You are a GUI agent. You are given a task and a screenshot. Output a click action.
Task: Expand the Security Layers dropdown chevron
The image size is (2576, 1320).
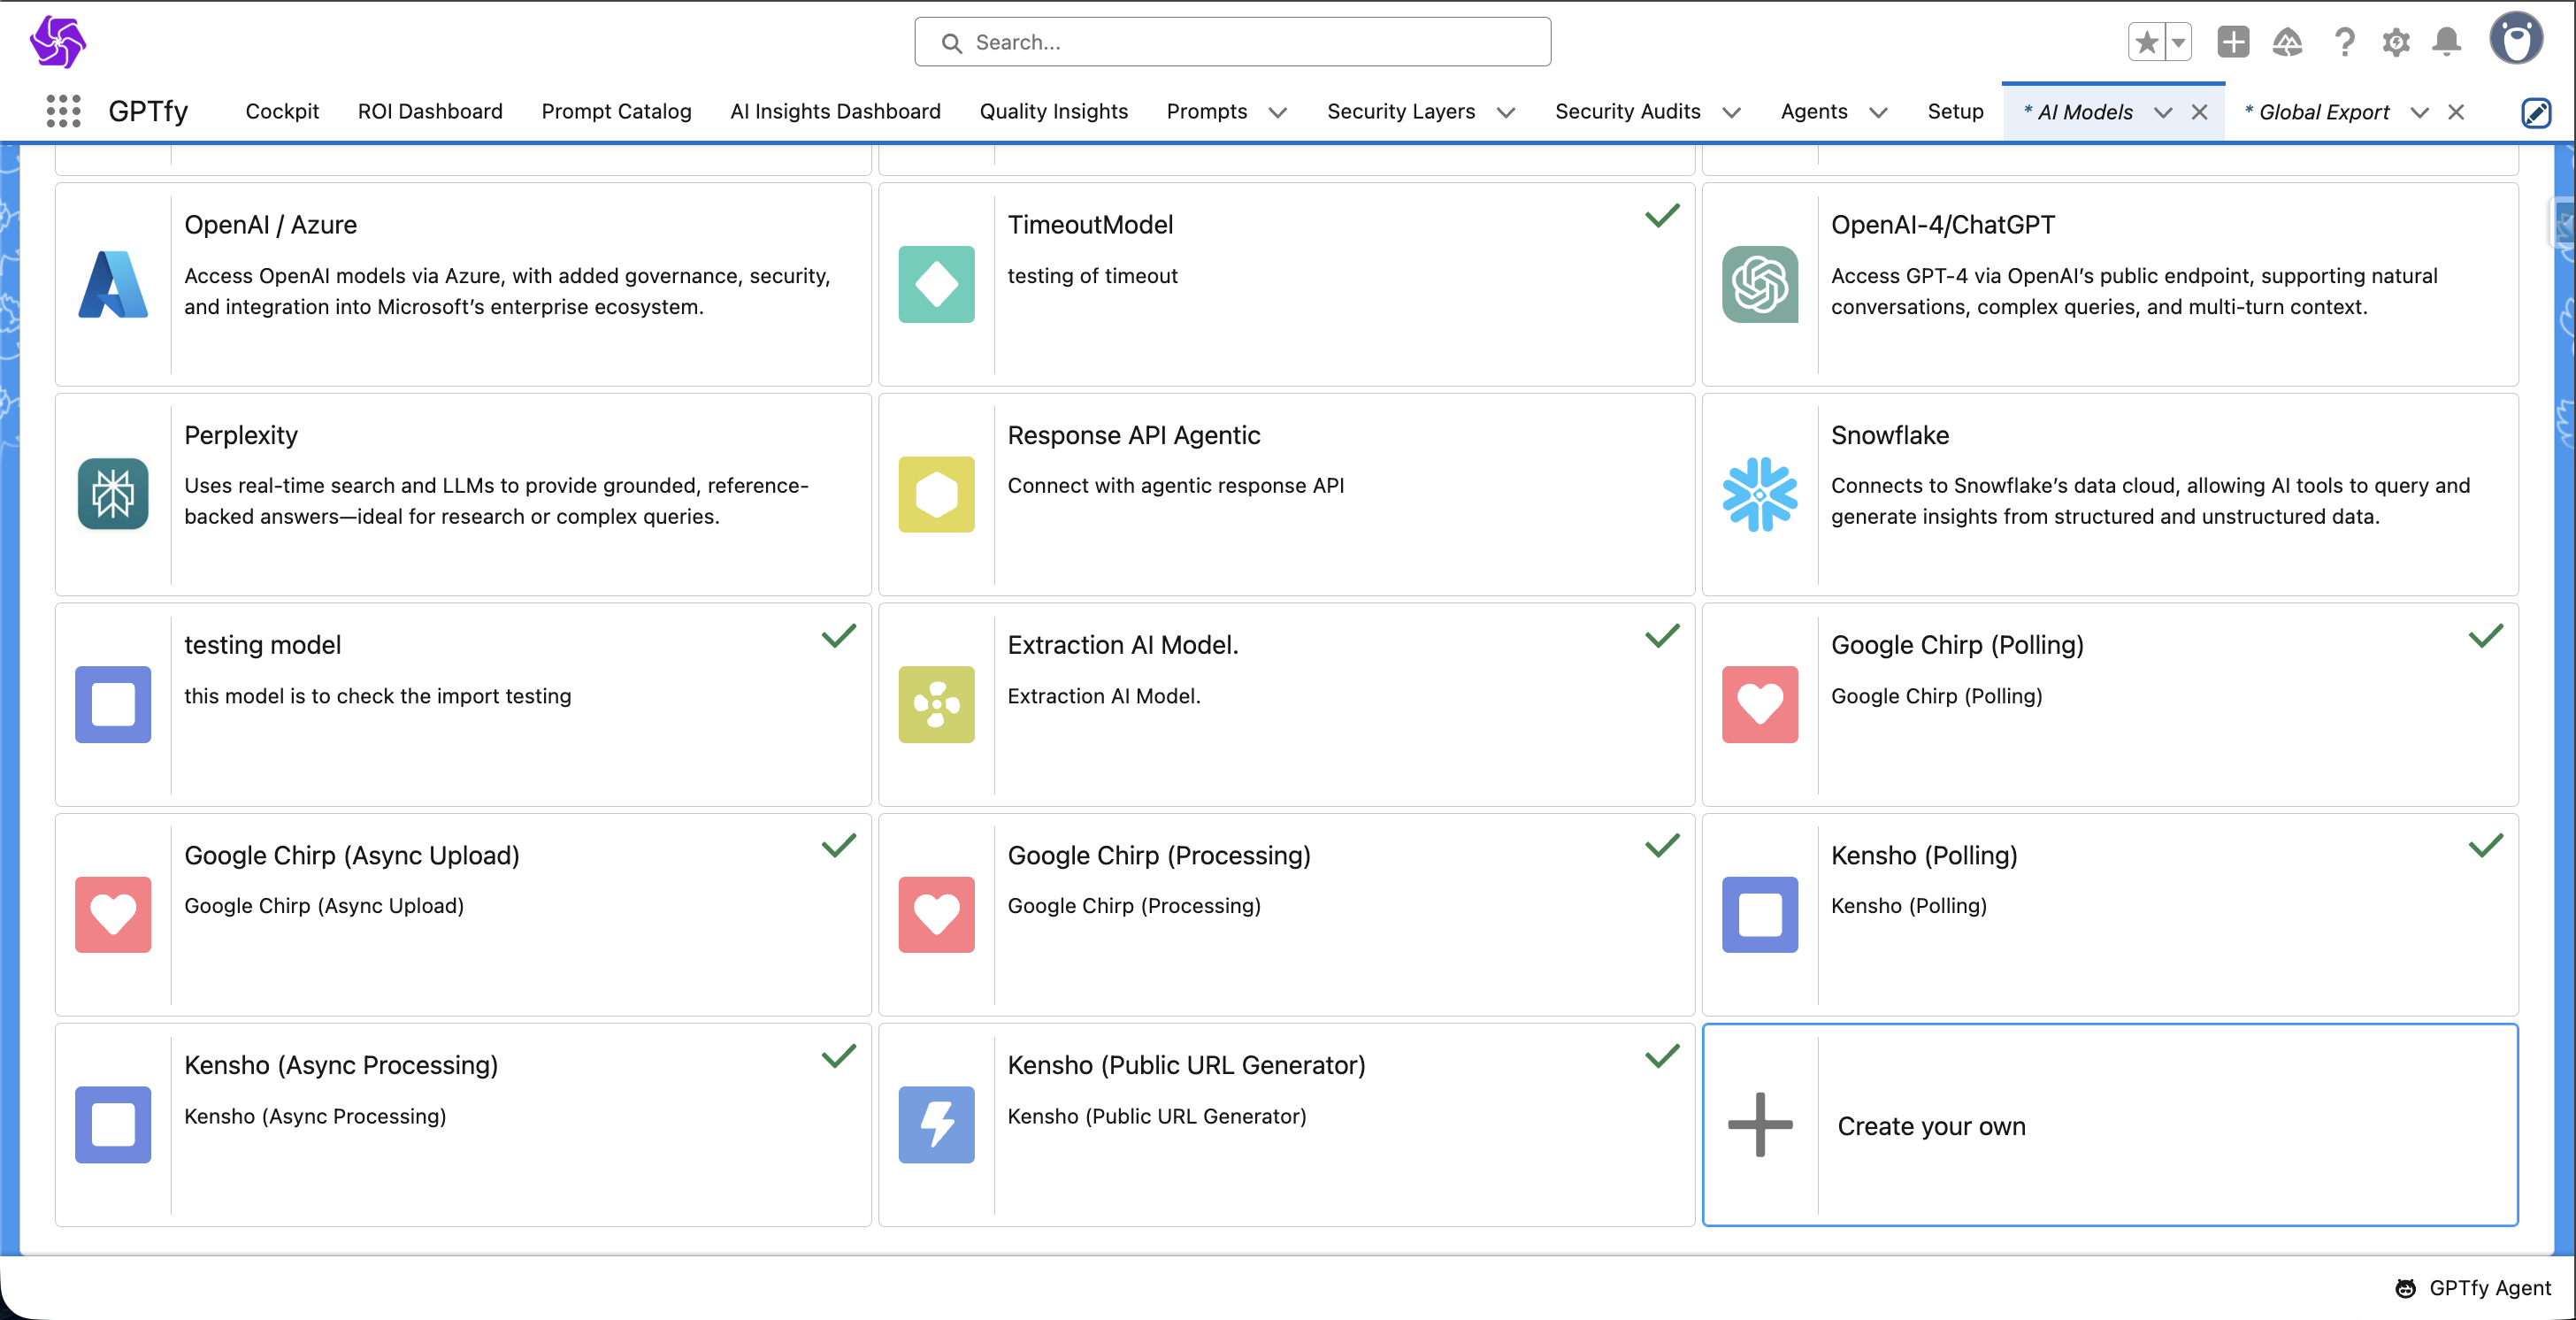(x=1505, y=112)
